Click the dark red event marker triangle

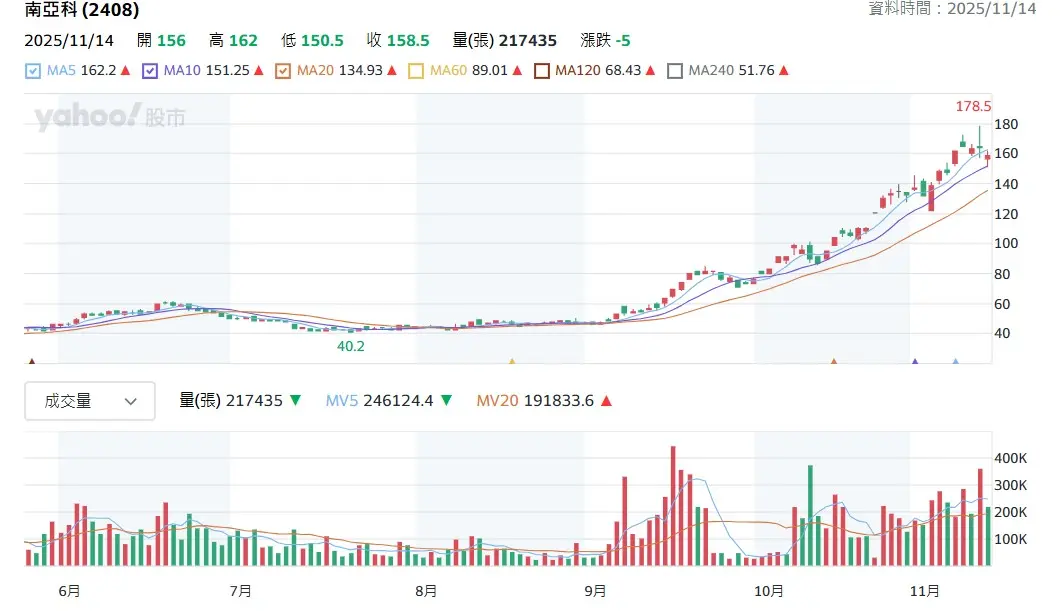point(31,361)
